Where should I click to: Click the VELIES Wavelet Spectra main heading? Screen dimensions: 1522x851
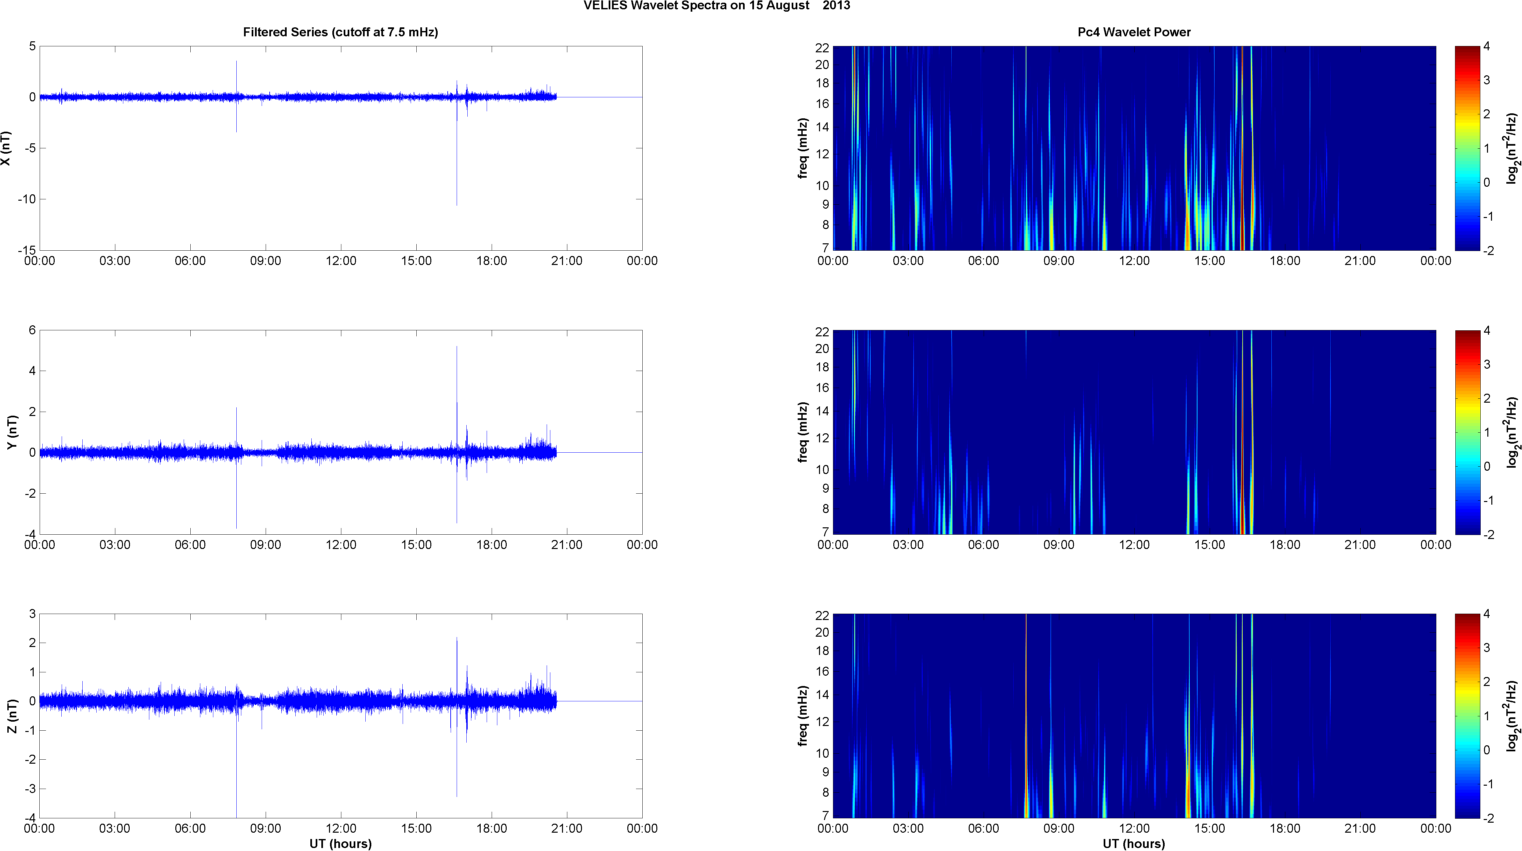point(717,6)
